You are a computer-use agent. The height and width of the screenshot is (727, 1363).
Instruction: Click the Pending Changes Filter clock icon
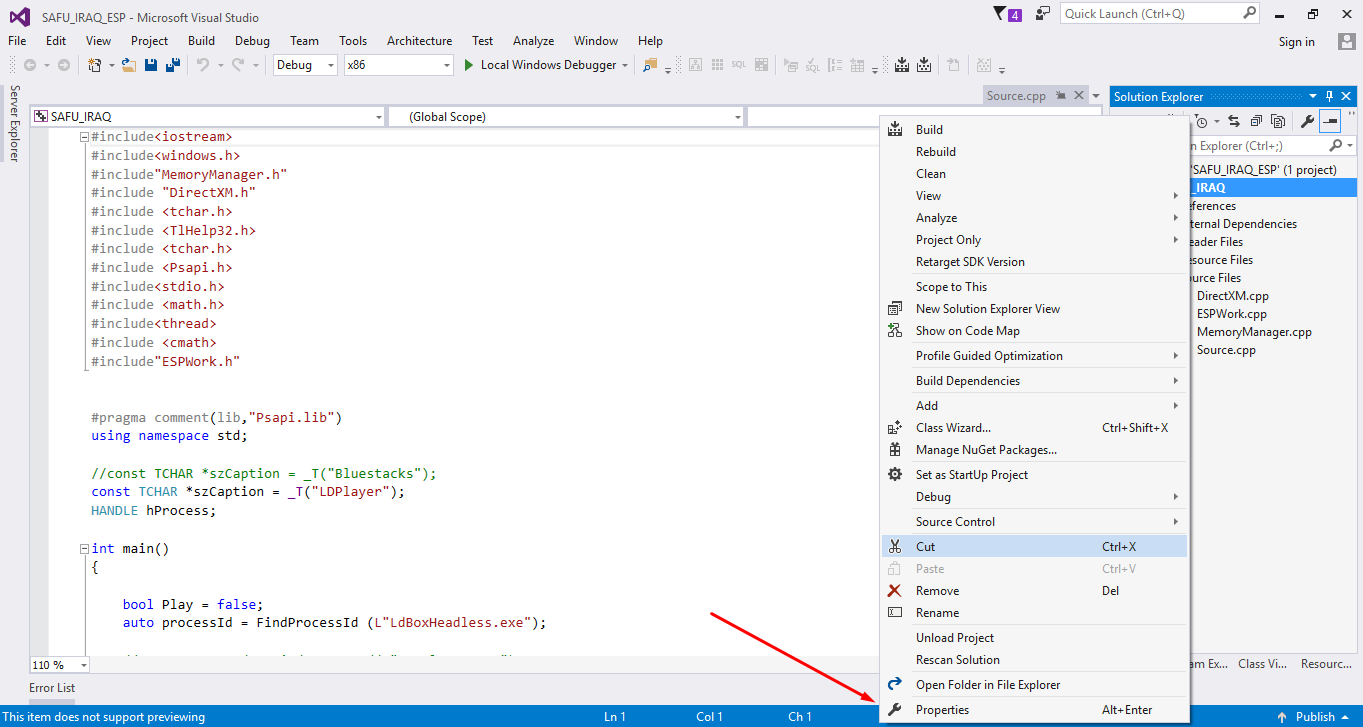point(1201,122)
